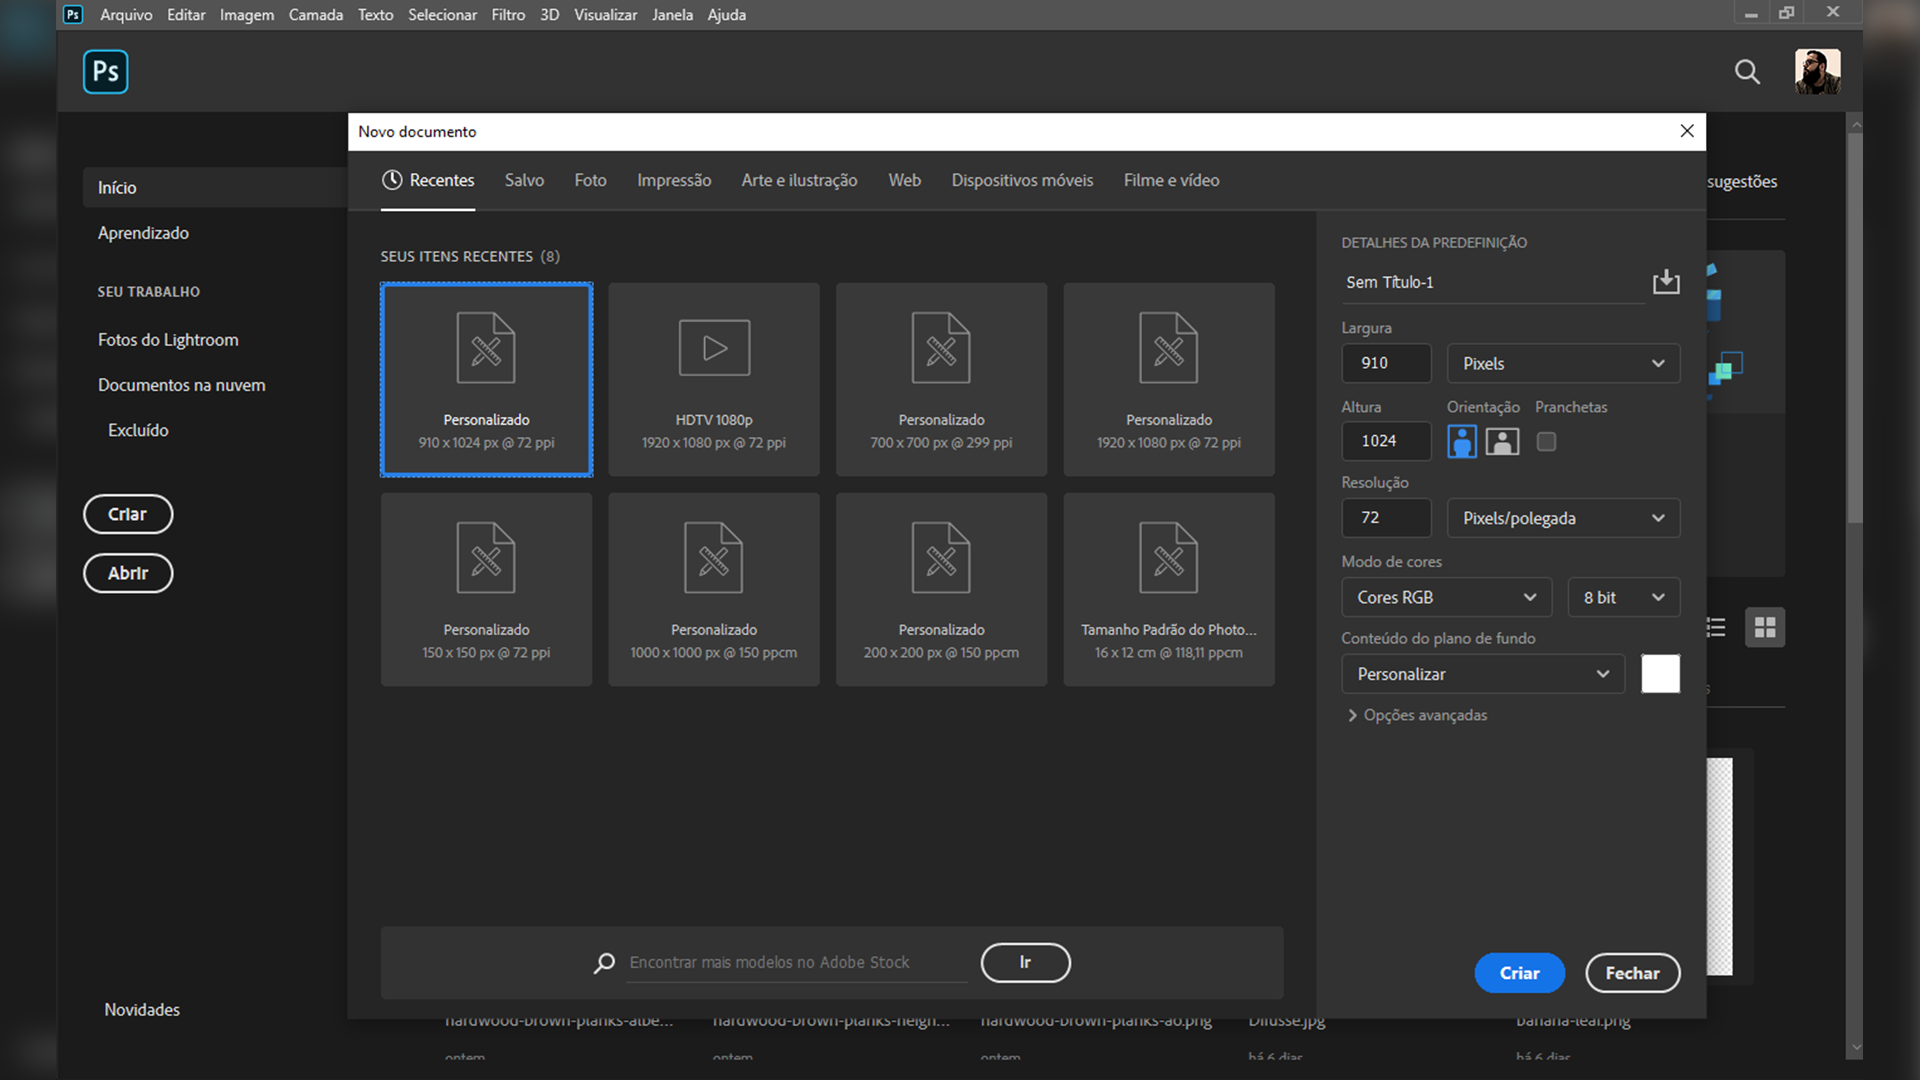Open the Cores RGB color mode dropdown
This screenshot has width=1920, height=1080.
click(x=1446, y=597)
